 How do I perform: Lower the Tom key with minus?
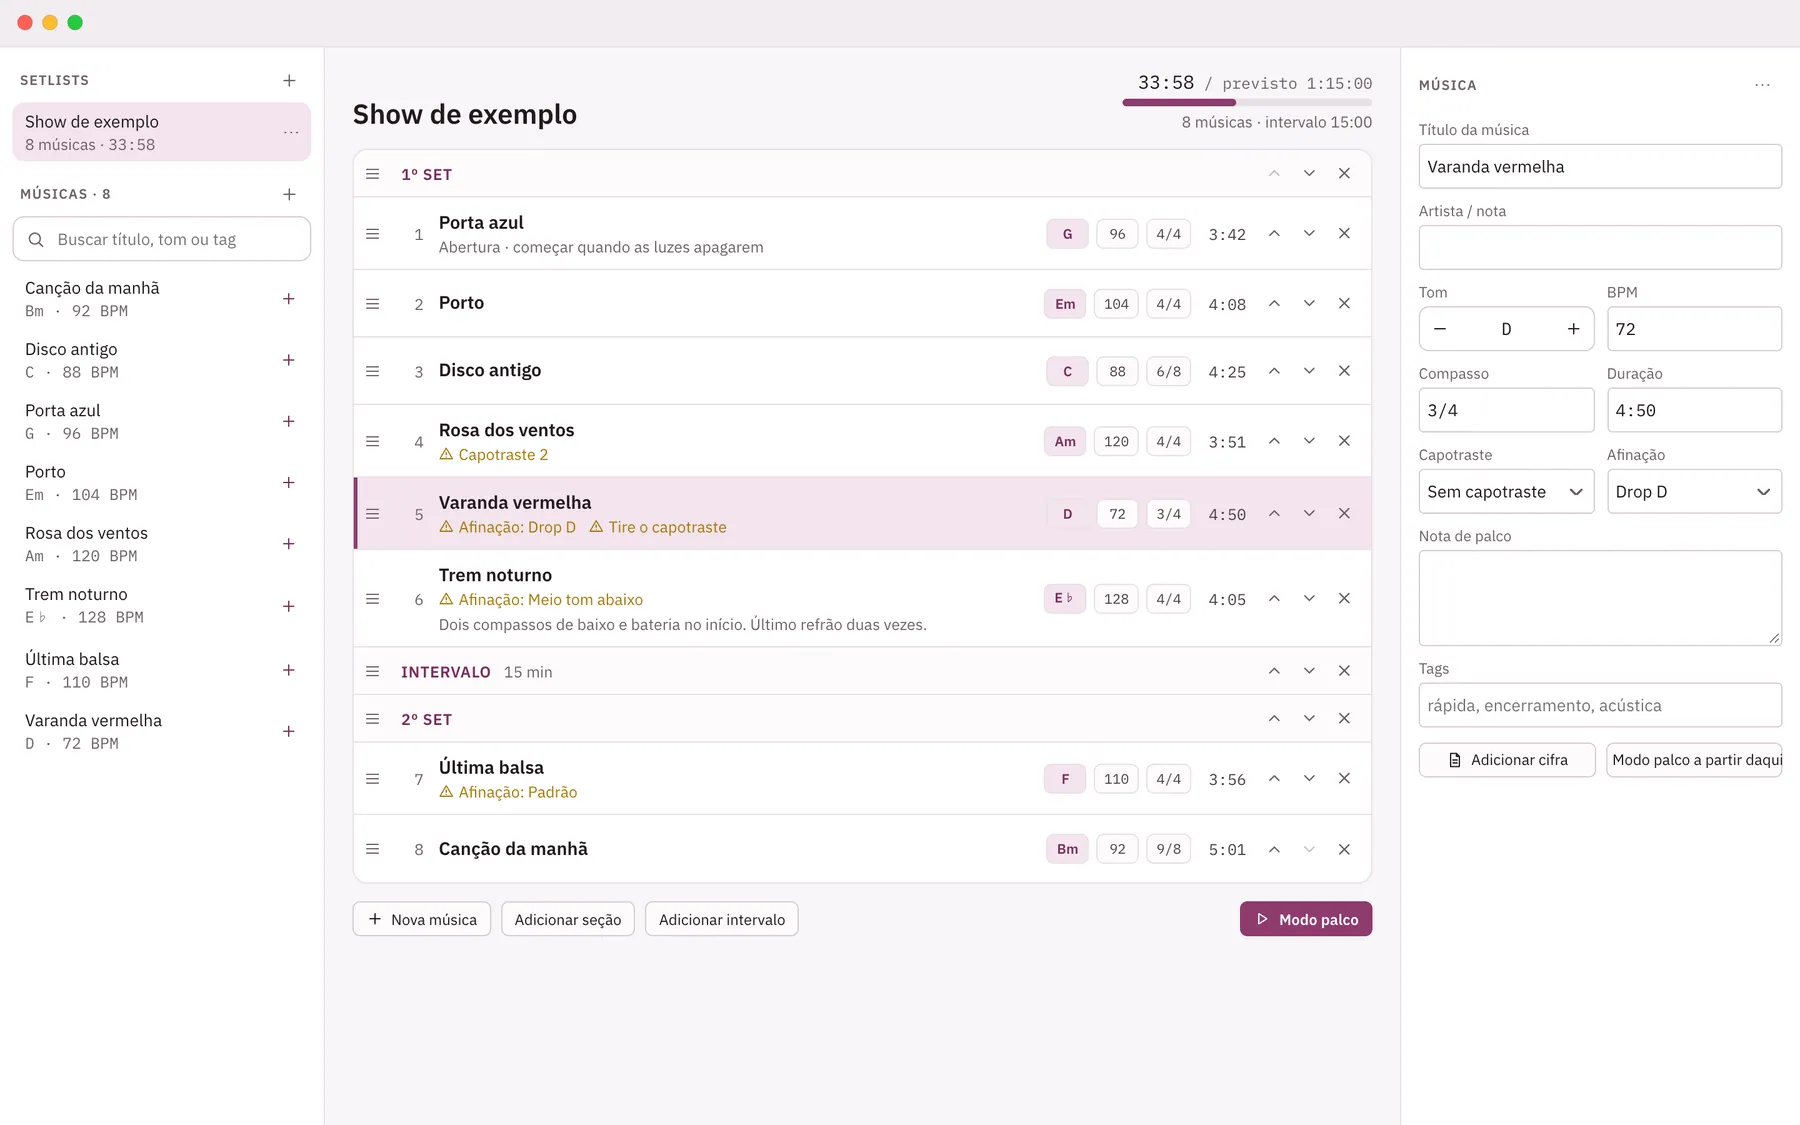1440,329
